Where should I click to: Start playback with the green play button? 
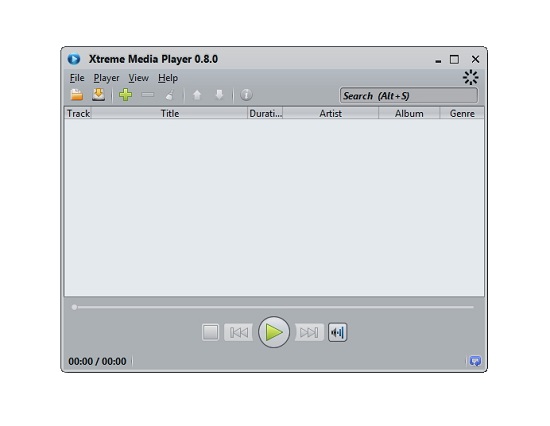click(x=274, y=332)
